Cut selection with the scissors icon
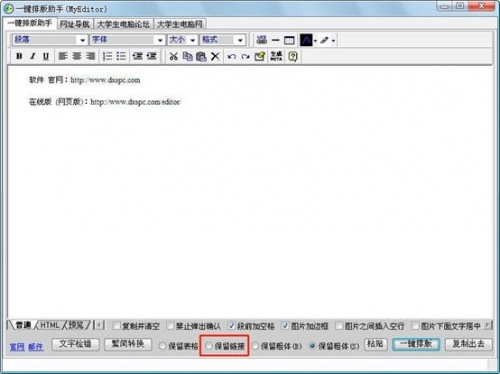This screenshot has height=374, width=500. click(x=173, y=56)
